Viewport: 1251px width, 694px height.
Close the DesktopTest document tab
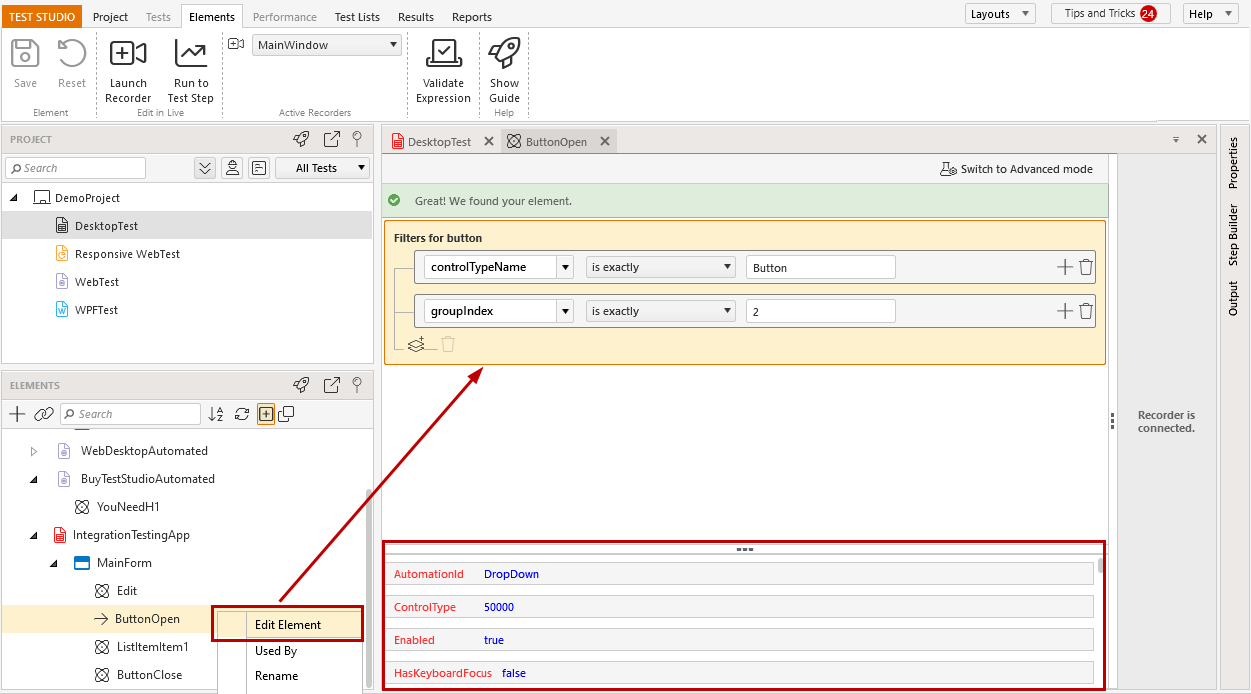pos(488,142)
